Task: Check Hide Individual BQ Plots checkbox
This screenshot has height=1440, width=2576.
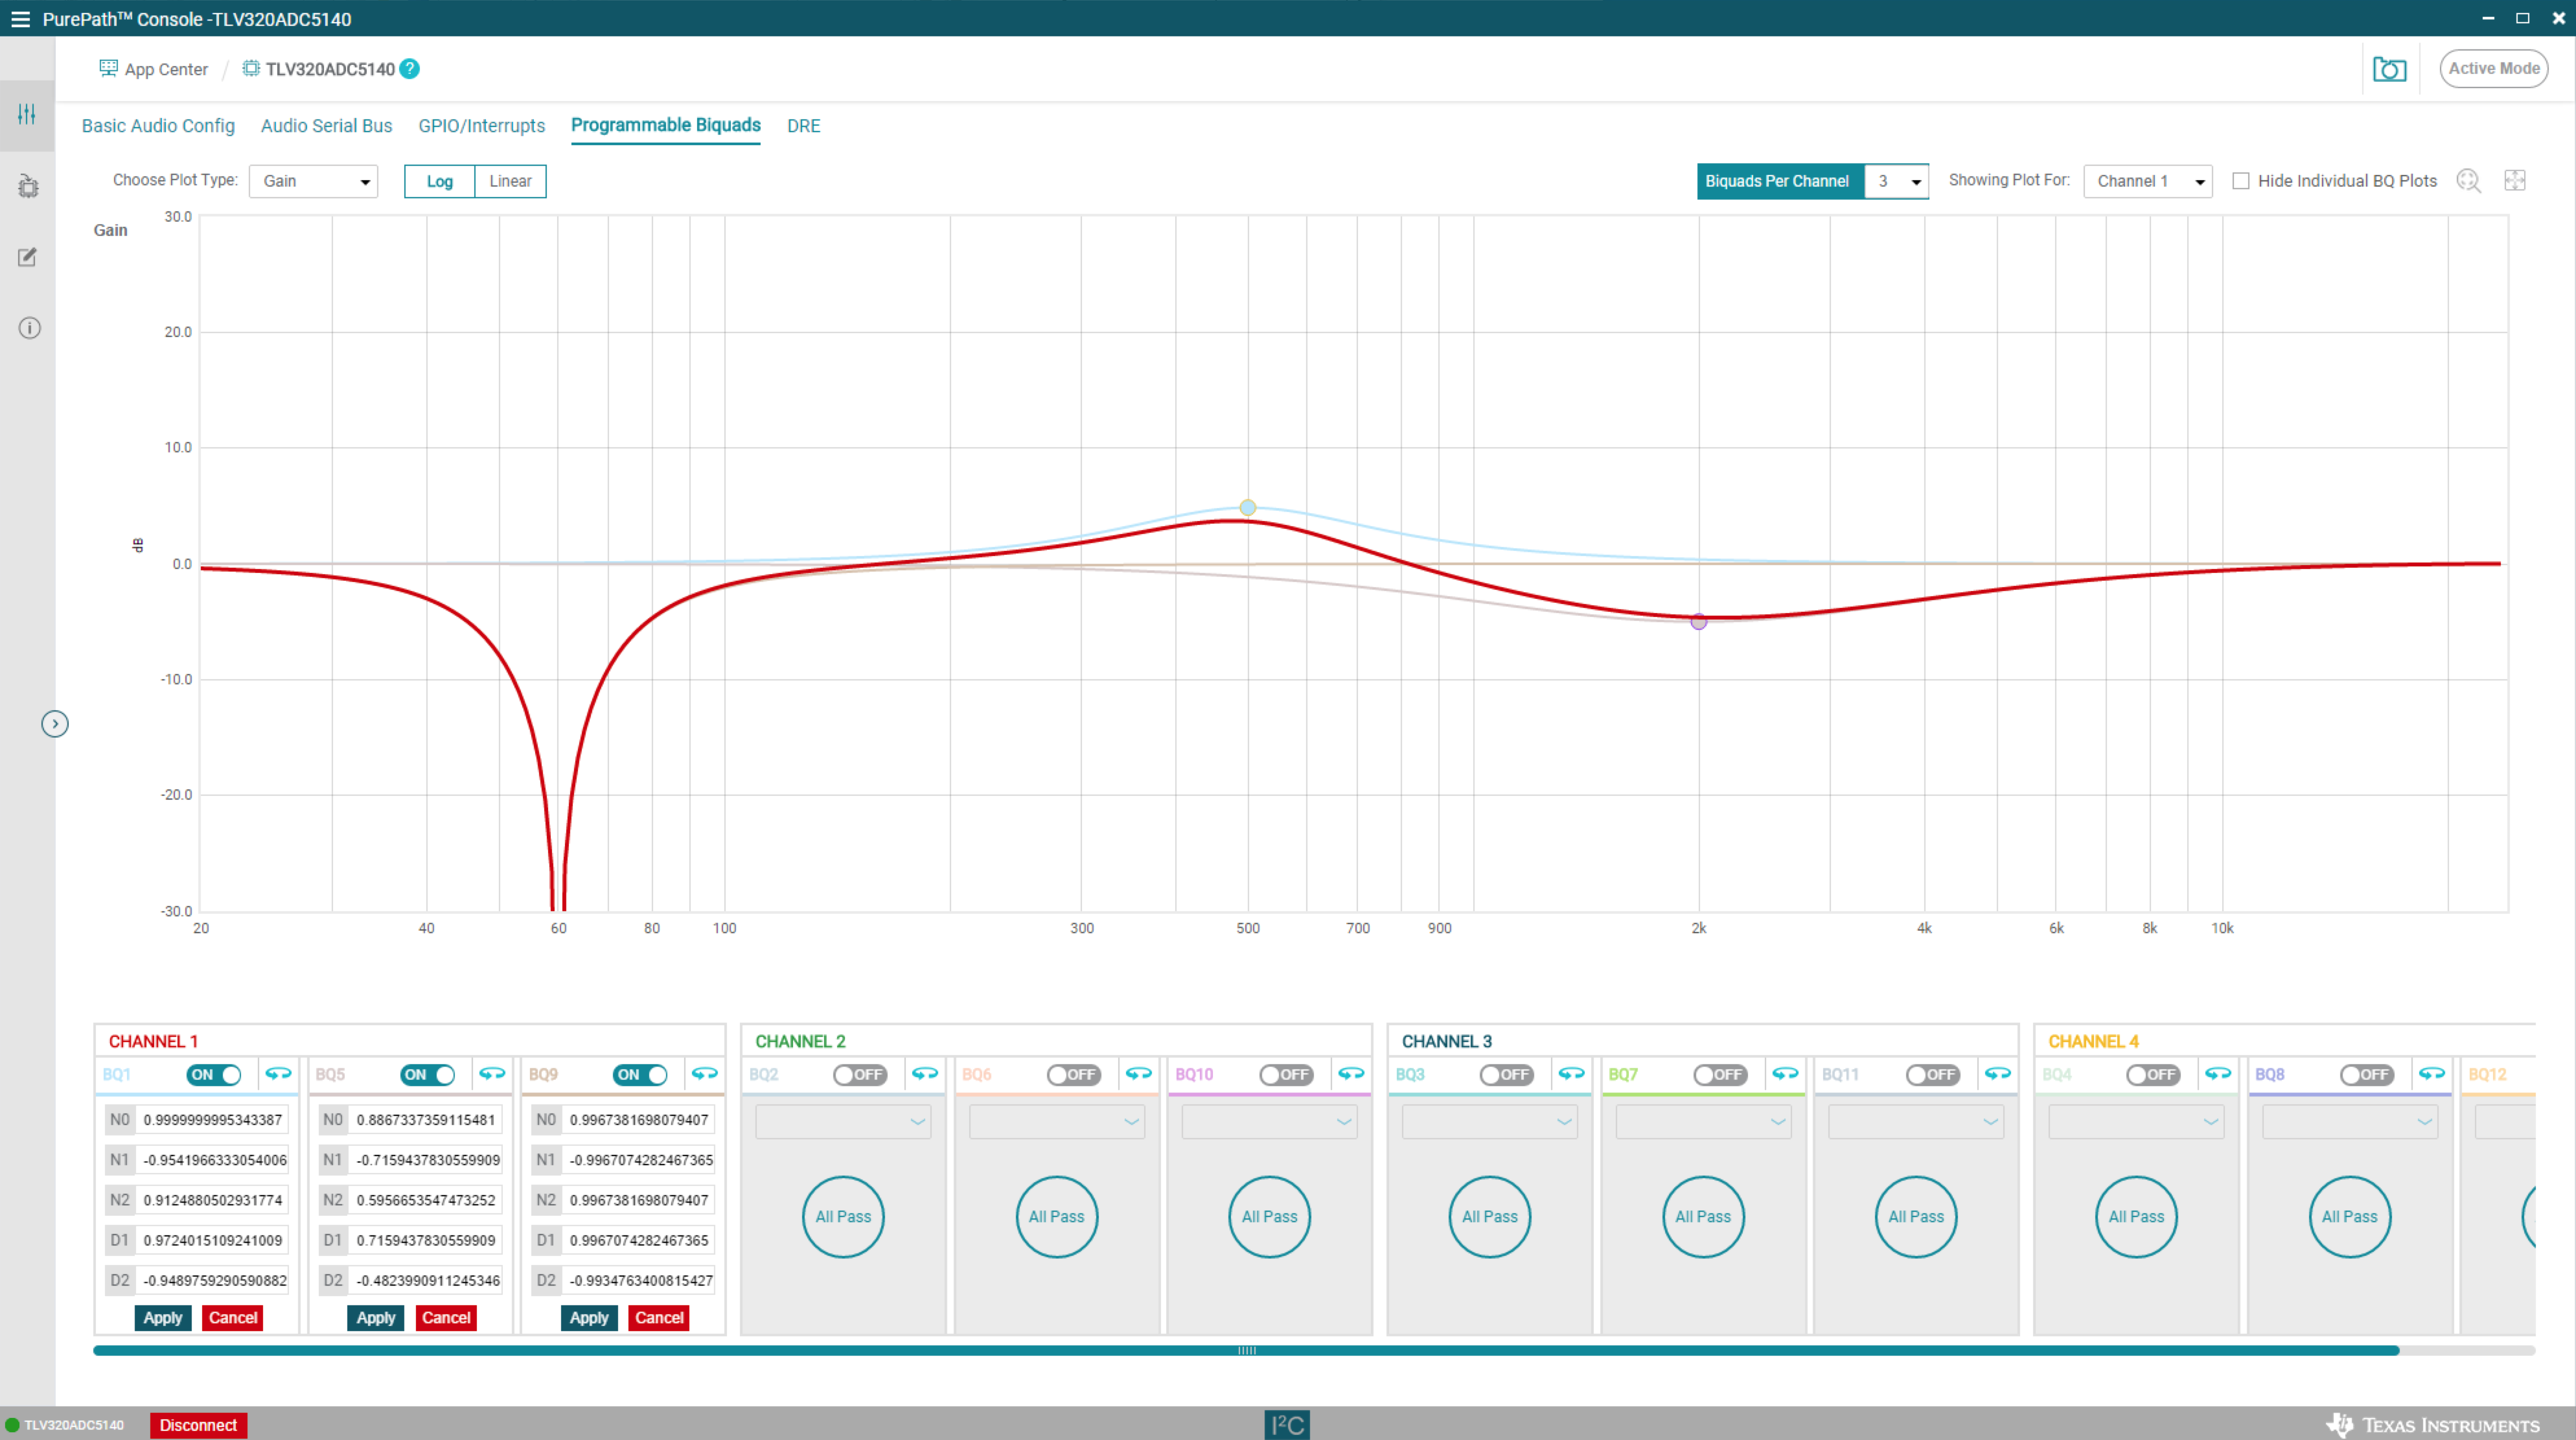Action: pyautogui.click(x=2241, y=181)
